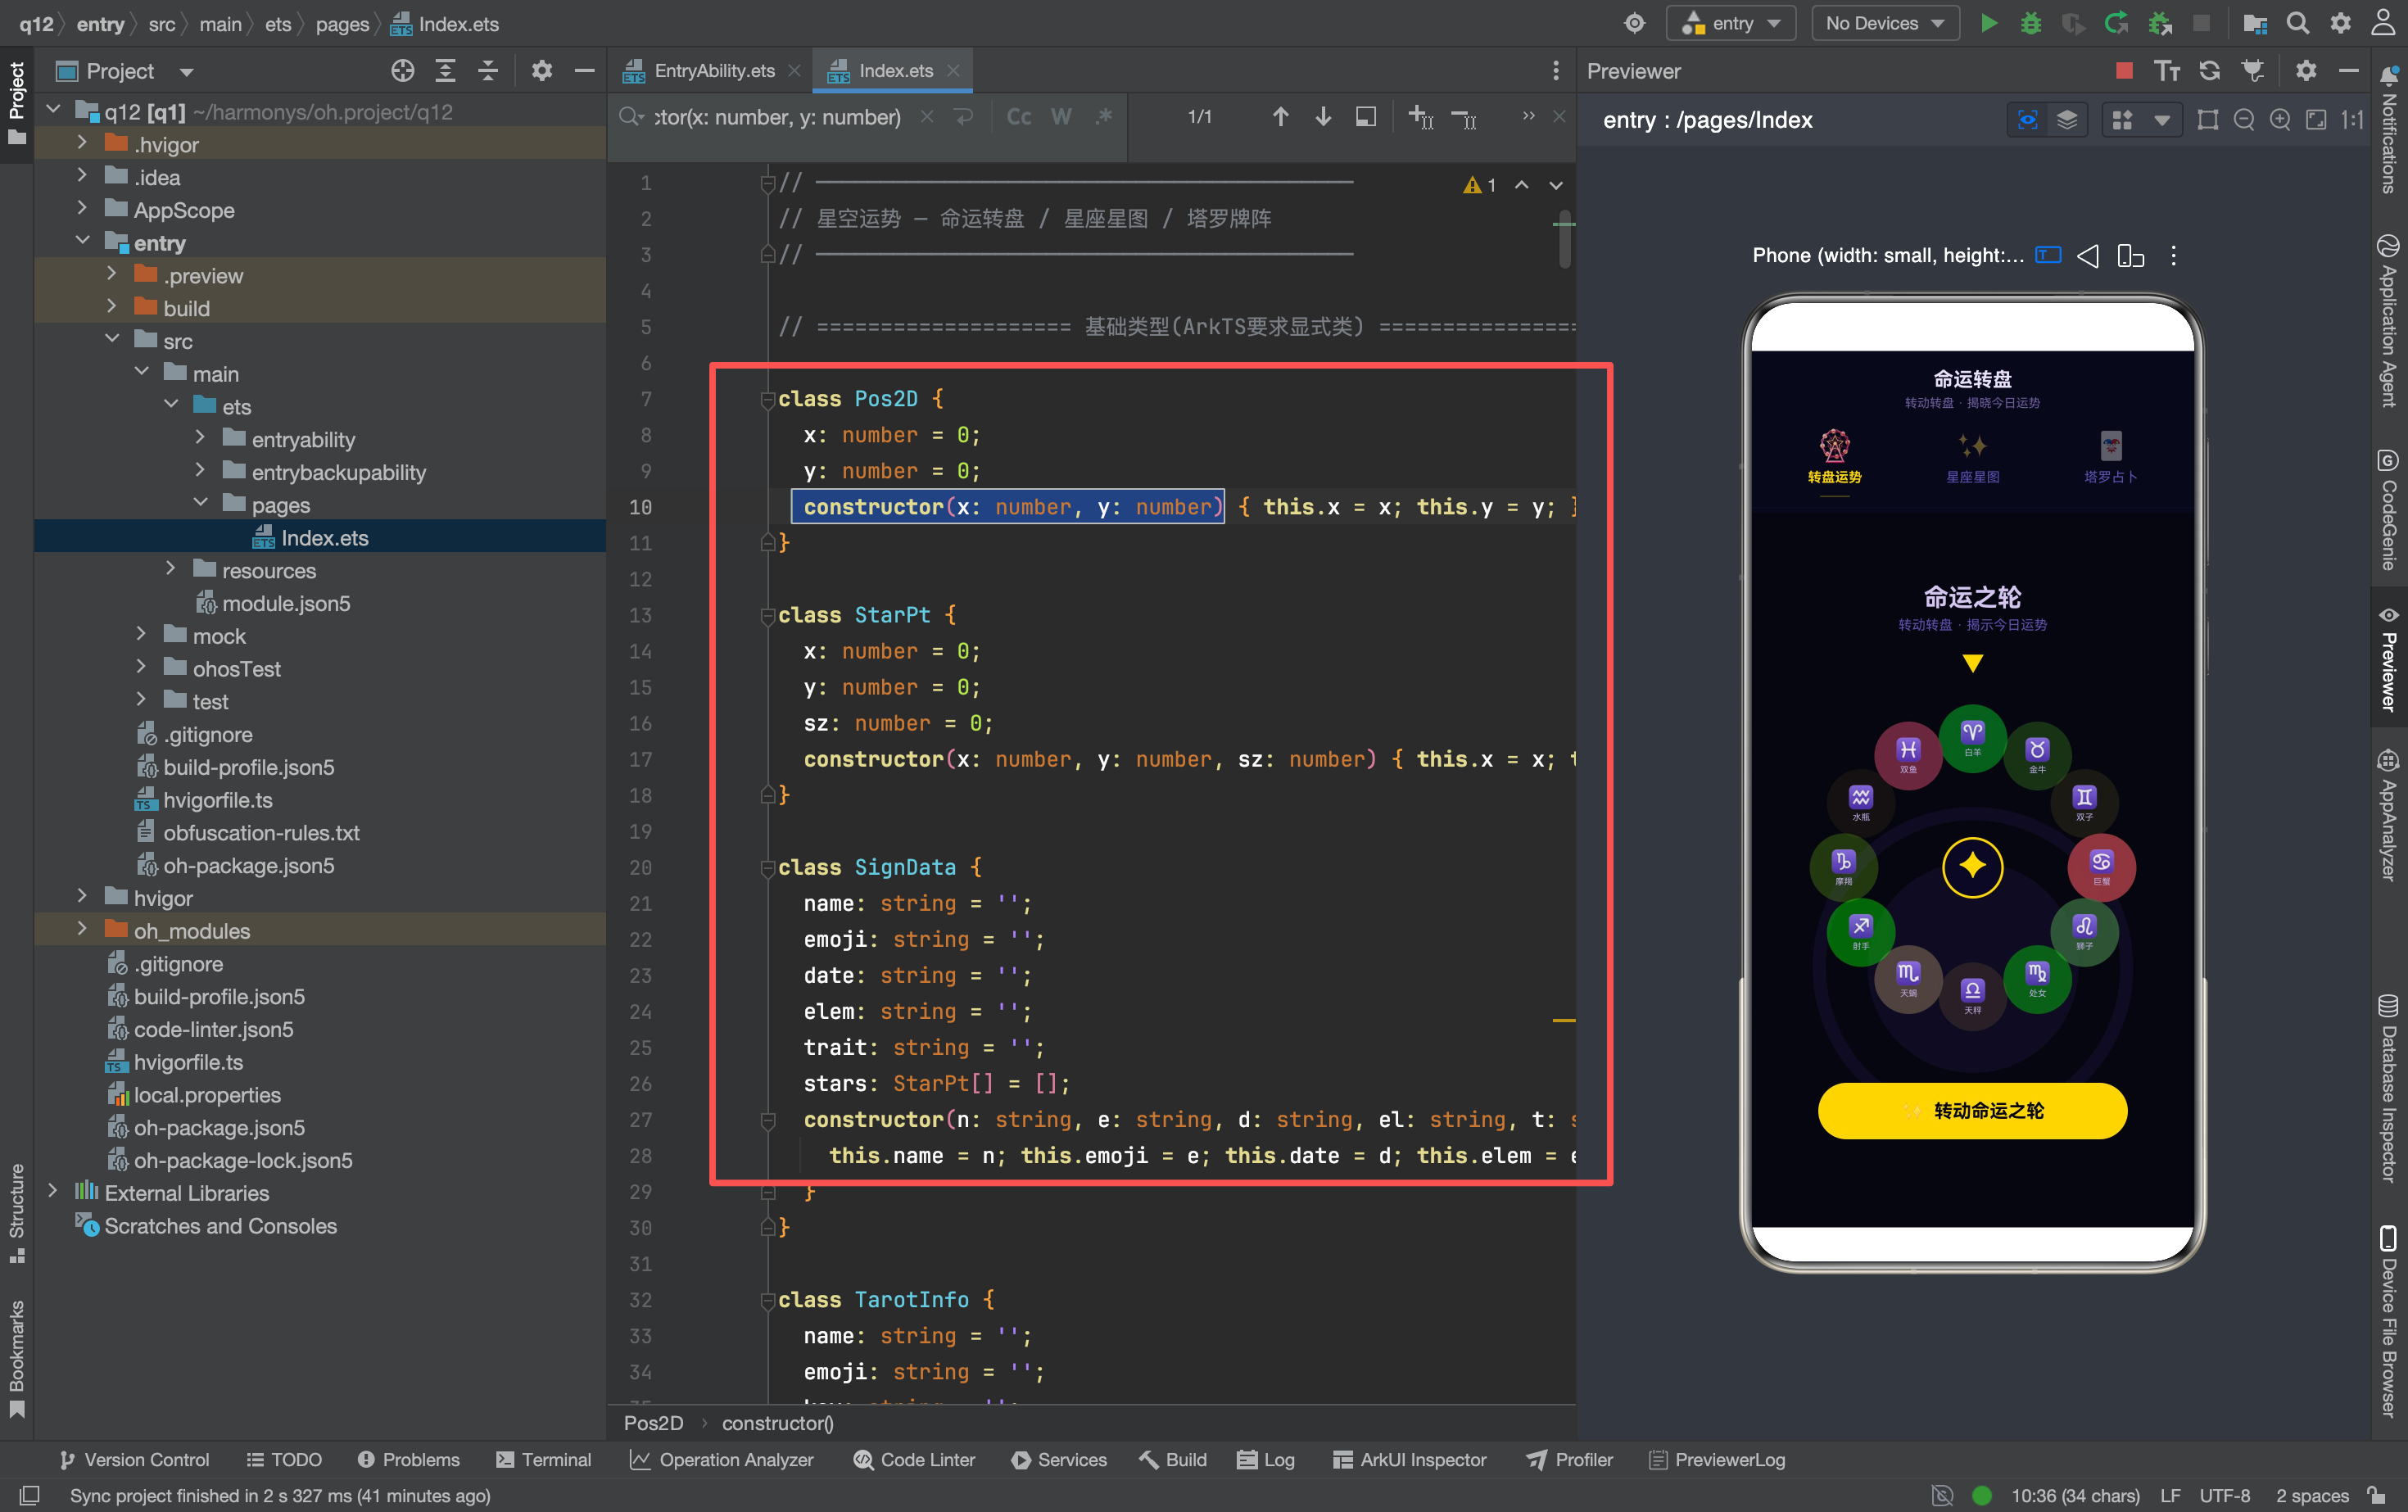Switch to the EntryAbility.ets tab

tap(712, 71)
